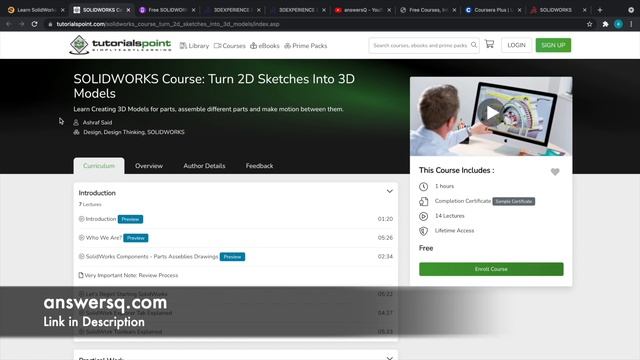Select the Curriculum tab

[99, 166]
